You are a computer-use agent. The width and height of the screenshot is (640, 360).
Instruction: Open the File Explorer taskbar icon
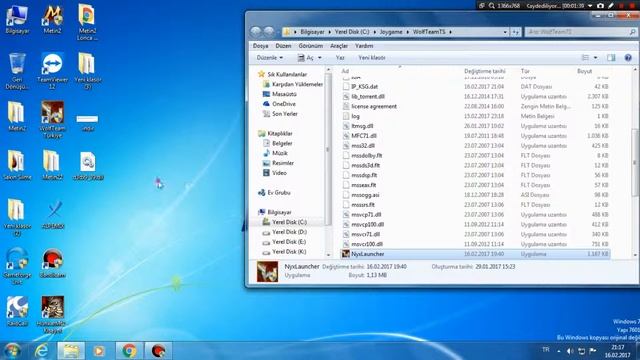coord(71,351)
